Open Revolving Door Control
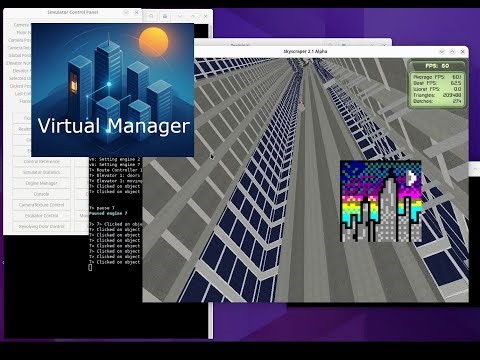 tap(41, 227)
